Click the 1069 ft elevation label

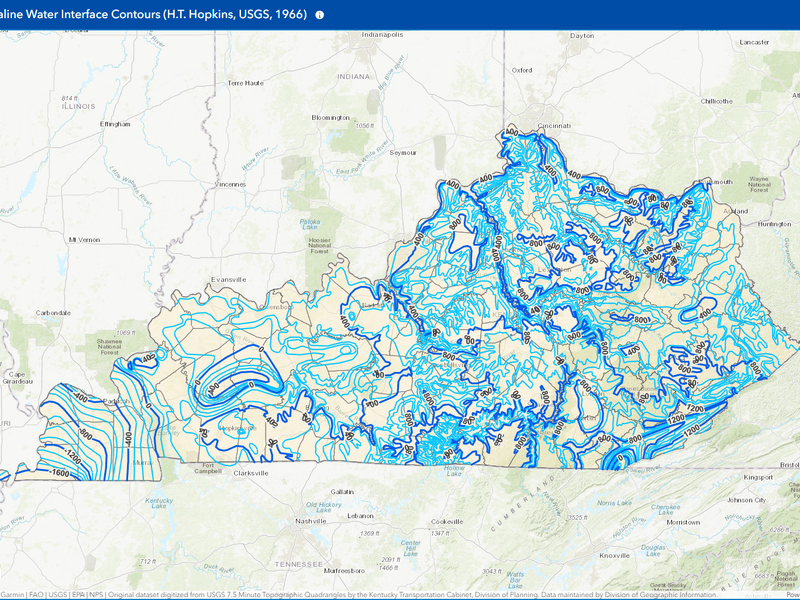click(126, 333)
